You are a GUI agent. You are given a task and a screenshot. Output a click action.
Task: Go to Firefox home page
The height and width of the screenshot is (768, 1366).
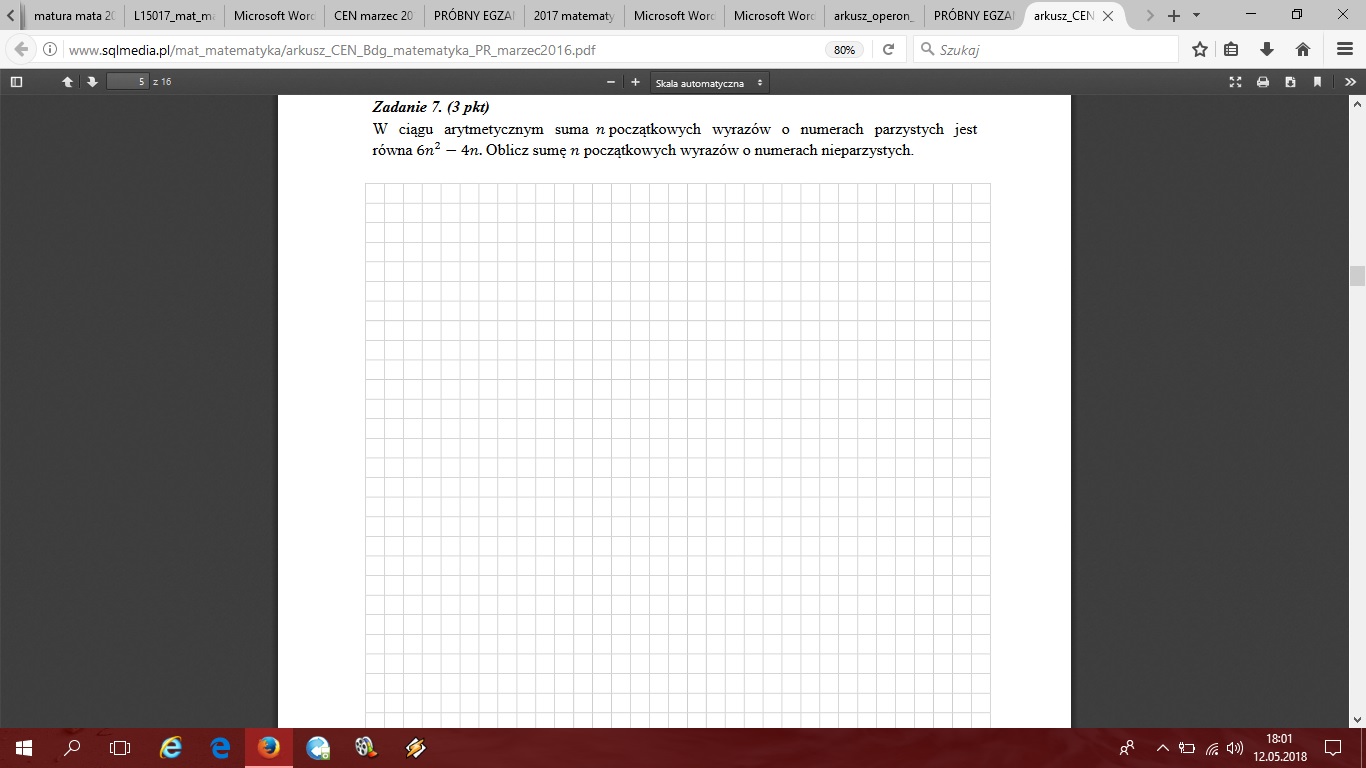coord(1303,49)
